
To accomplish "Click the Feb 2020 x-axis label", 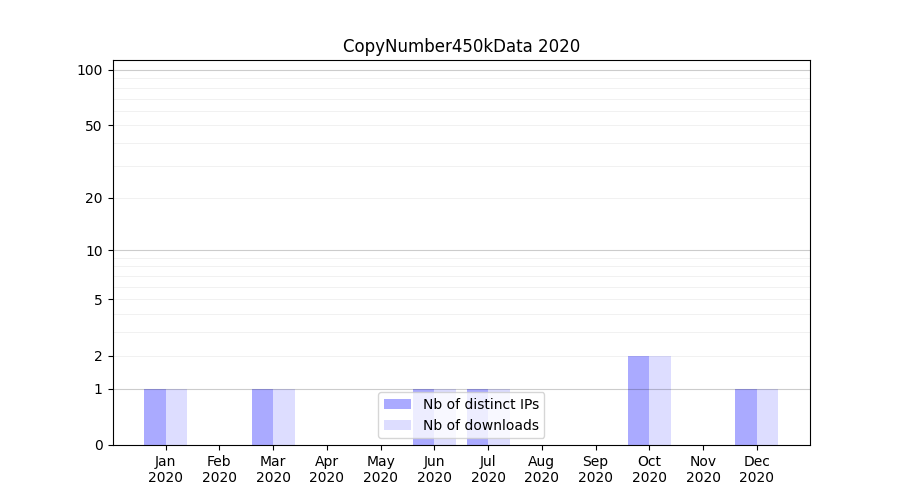I will click(219, 469).
